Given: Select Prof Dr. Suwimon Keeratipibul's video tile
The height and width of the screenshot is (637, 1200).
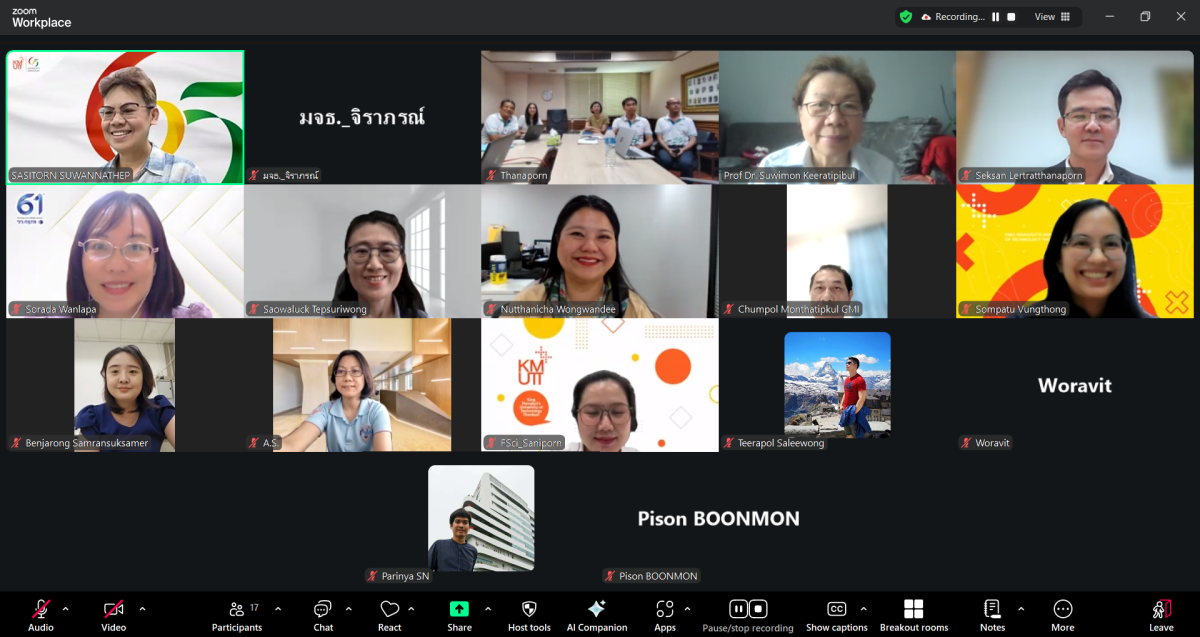Looking at the screenshot, I should pyautogui.click(x=837, y=117).
